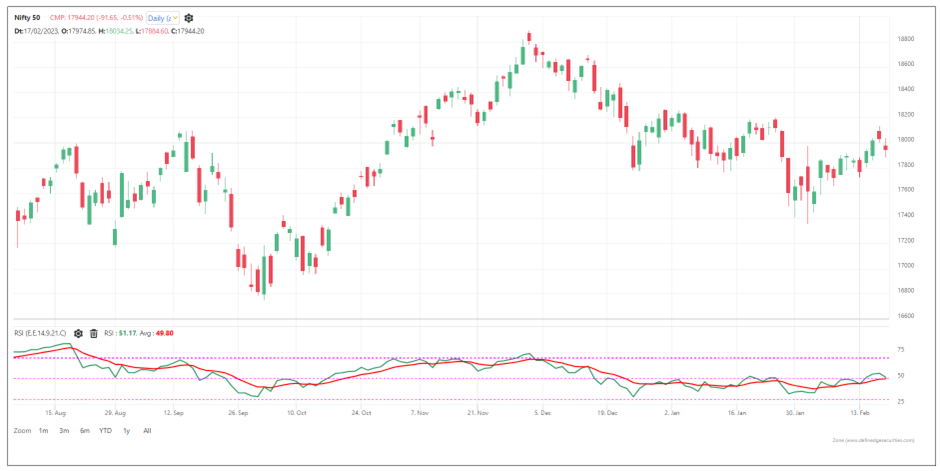The image size is (940, 471).
Task: Click the Nifty 50 symbol title
Action: click(29, 18)
